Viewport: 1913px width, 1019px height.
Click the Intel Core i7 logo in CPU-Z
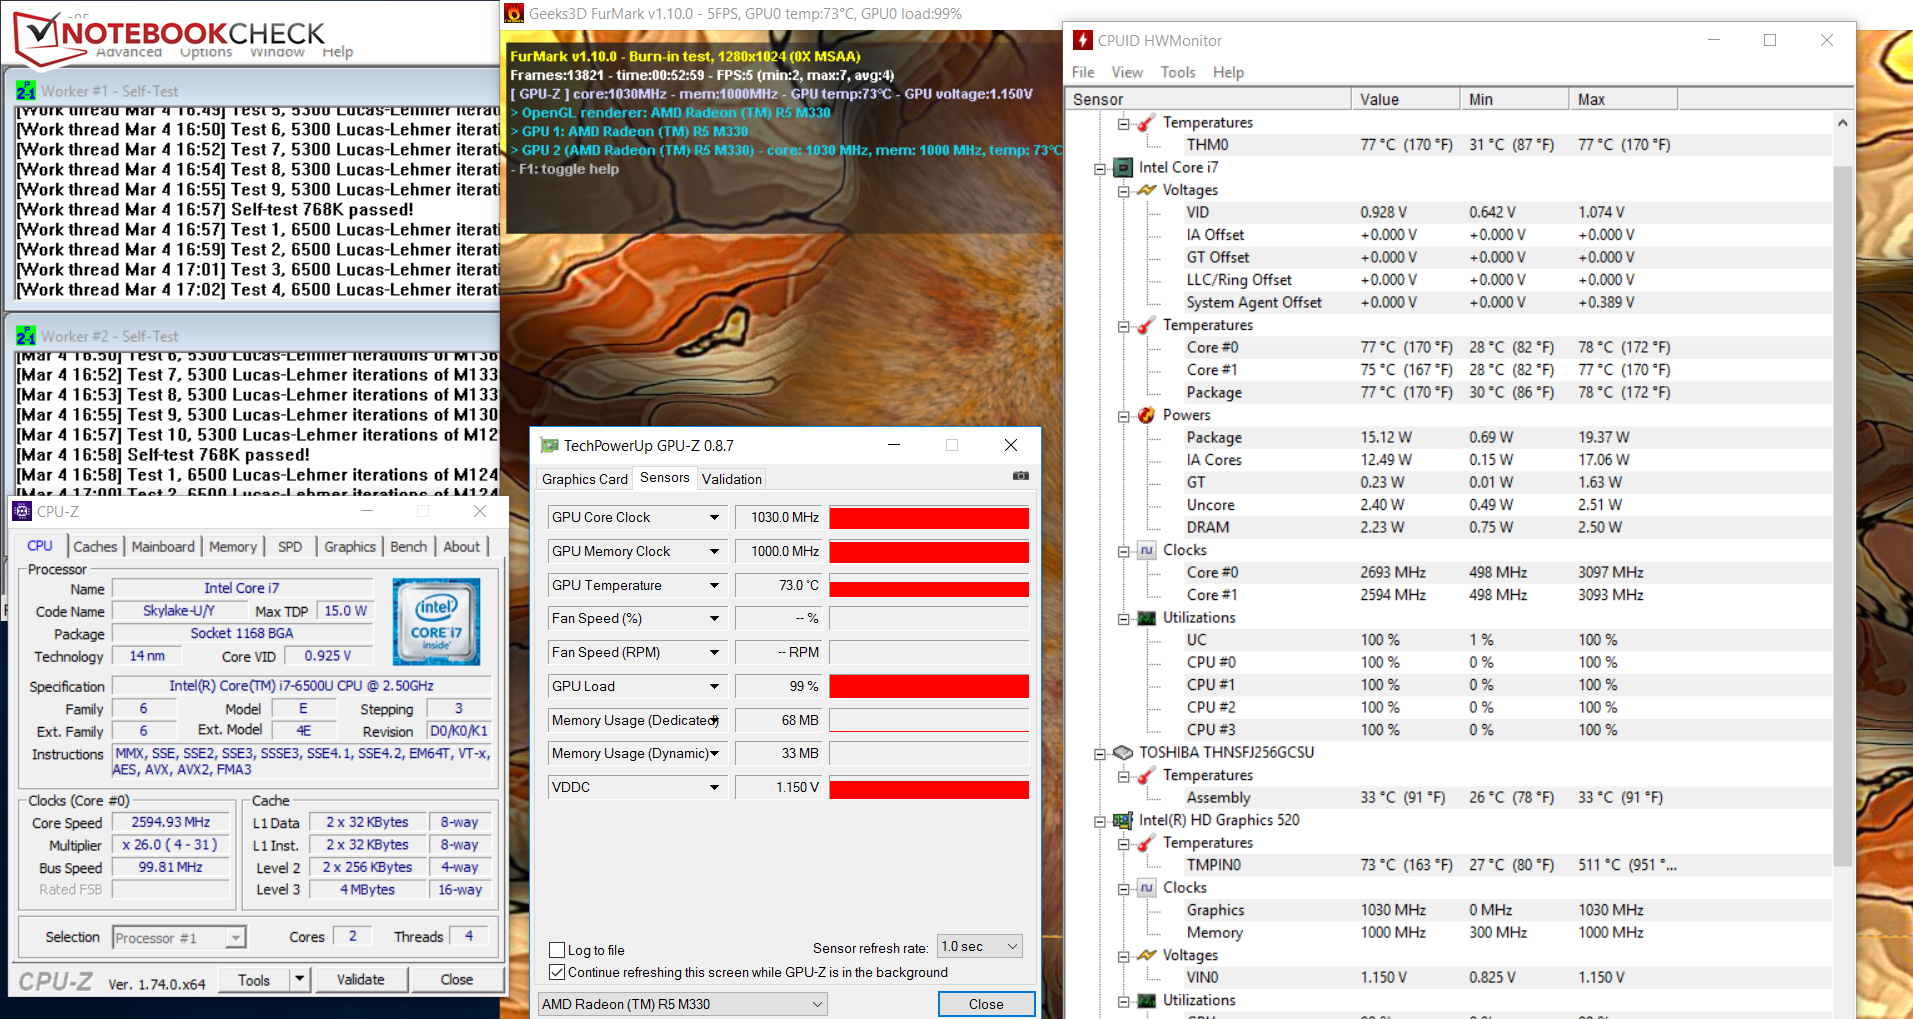coord(436,622)
